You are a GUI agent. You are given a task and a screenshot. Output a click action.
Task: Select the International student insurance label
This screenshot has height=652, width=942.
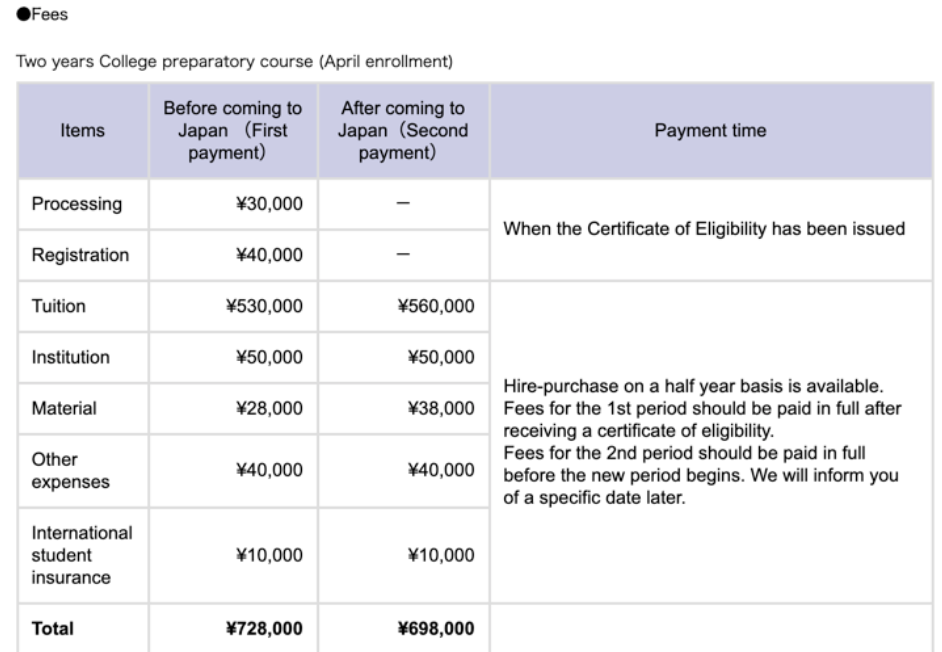[x=81, y=554]
